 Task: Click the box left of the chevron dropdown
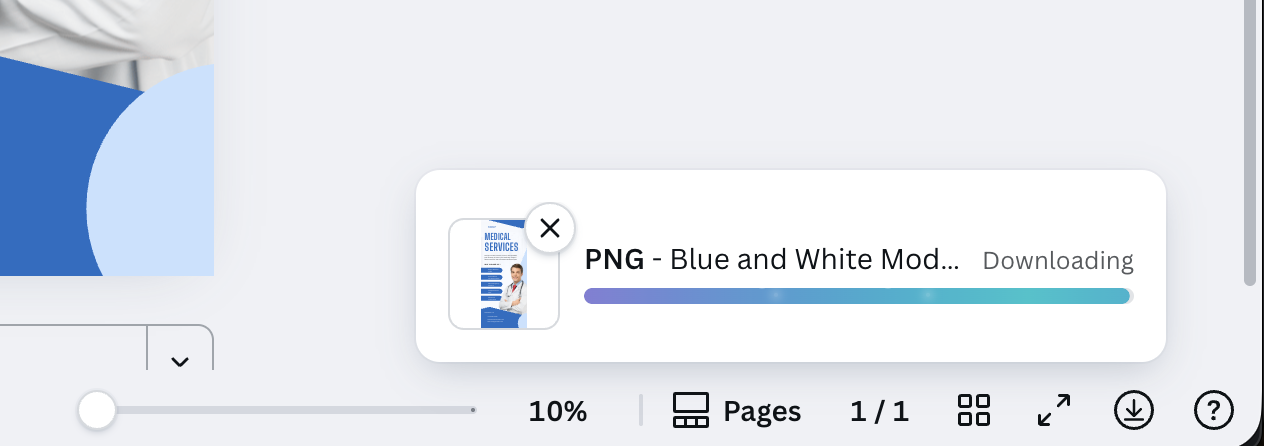pos(70,350)
